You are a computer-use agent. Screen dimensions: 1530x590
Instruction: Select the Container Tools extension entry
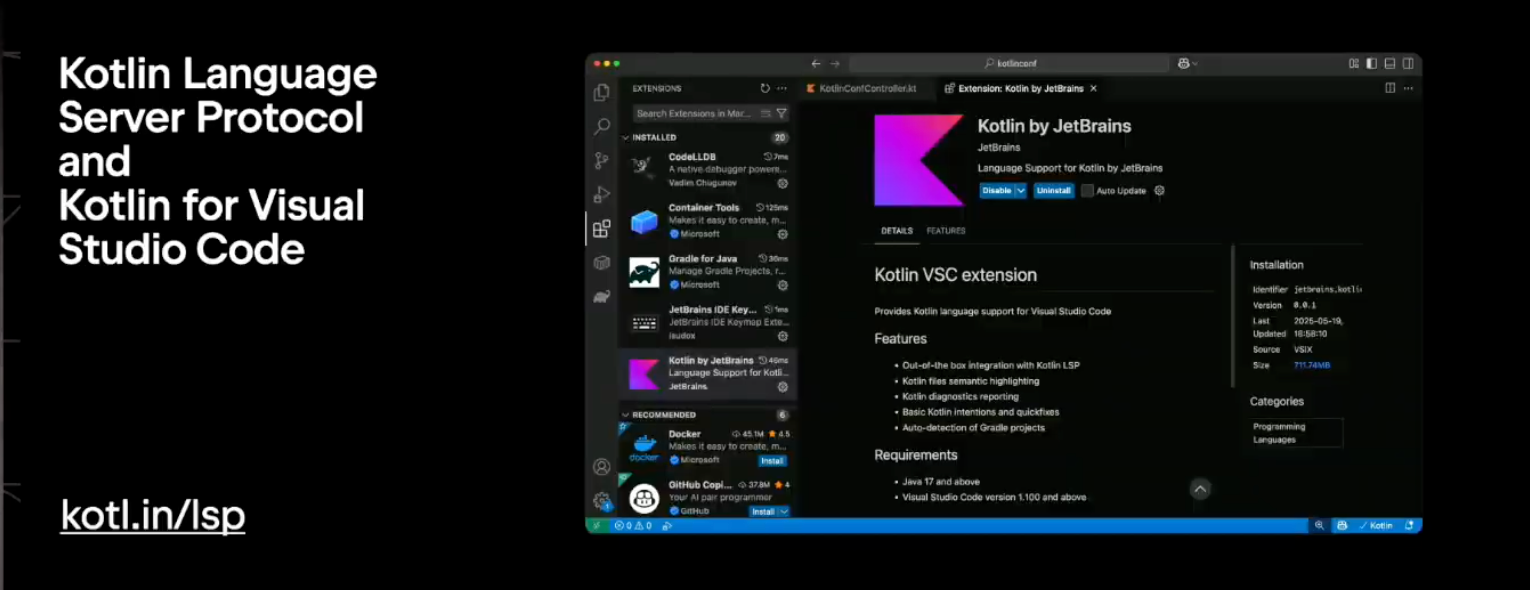707,221
